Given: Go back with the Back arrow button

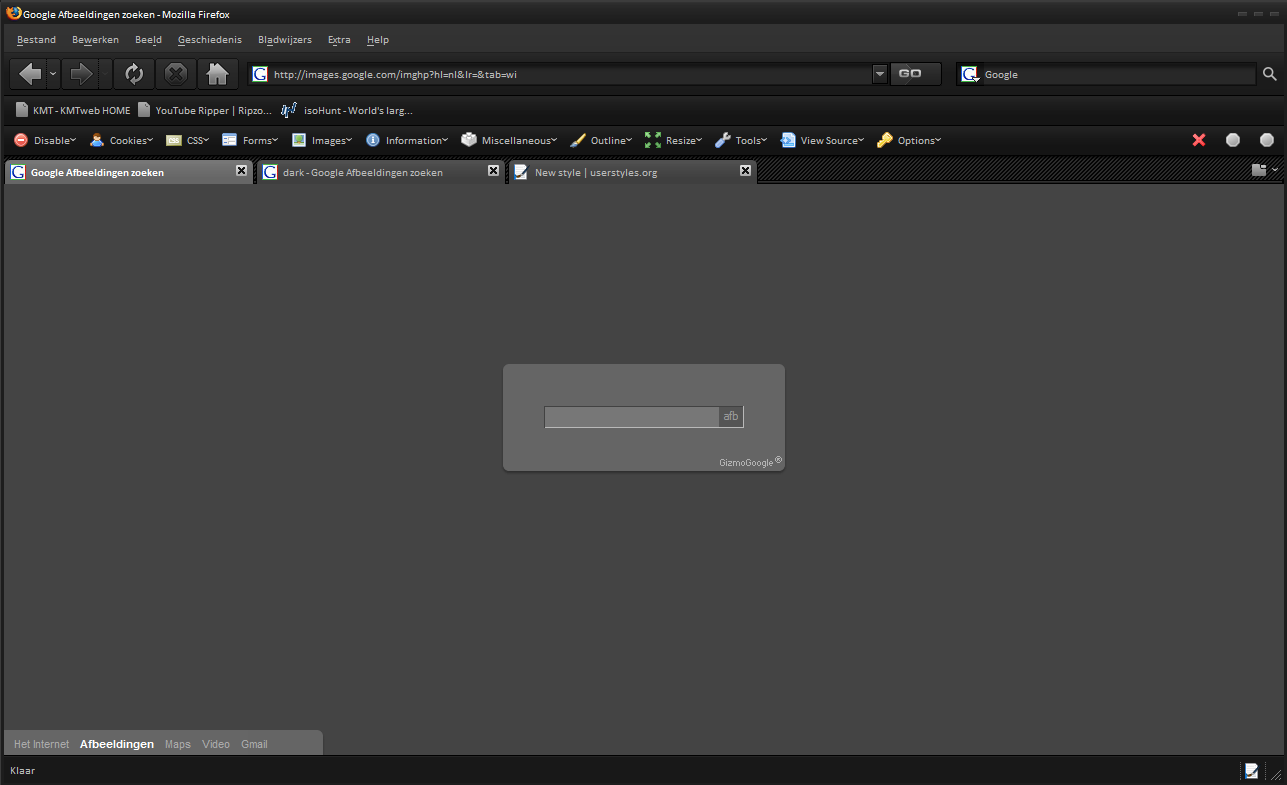Looking at the screenshot, I should (x=28, y=74).
